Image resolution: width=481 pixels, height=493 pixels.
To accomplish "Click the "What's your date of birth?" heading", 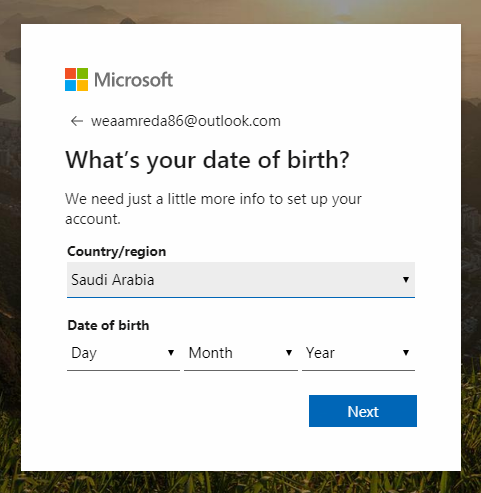I will pos(207,160).
